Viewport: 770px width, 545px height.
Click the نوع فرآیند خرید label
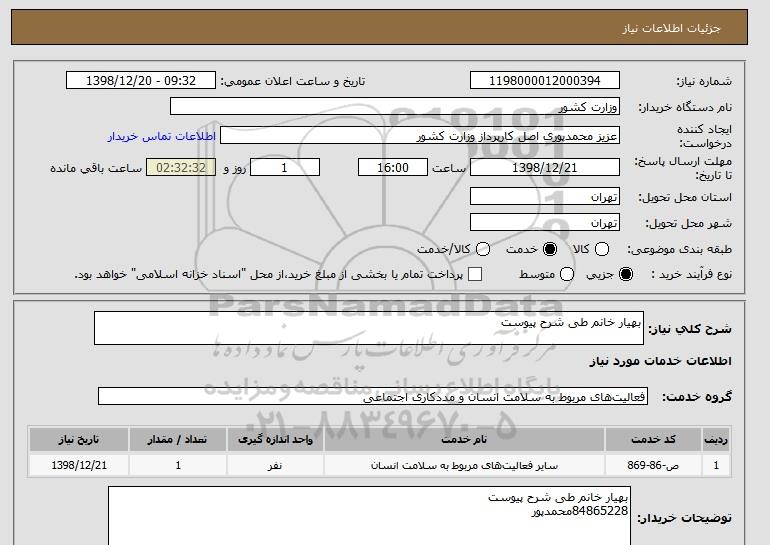click(691, 274)
